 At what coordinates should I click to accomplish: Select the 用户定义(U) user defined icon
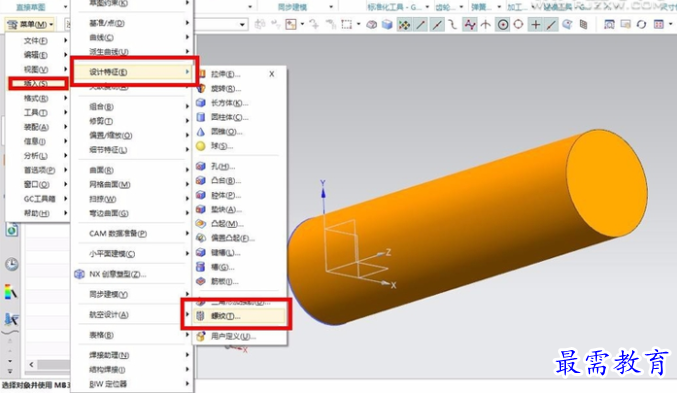pyautogui.click(x=201, y=336)
